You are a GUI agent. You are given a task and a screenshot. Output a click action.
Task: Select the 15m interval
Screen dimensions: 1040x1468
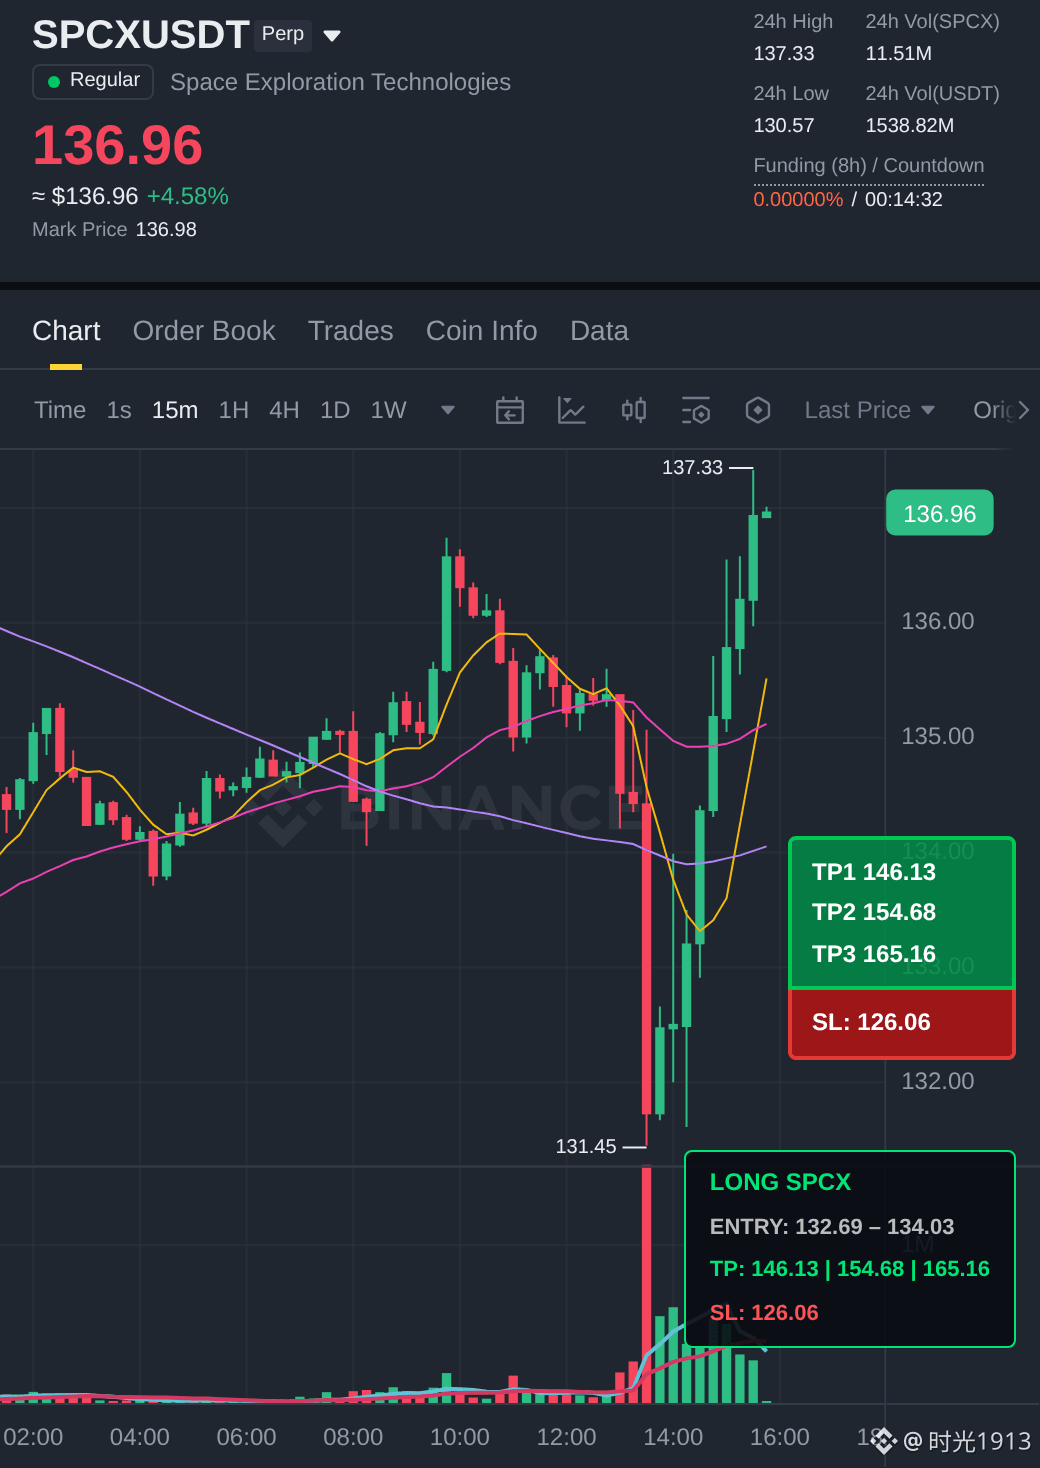(175, 410)
